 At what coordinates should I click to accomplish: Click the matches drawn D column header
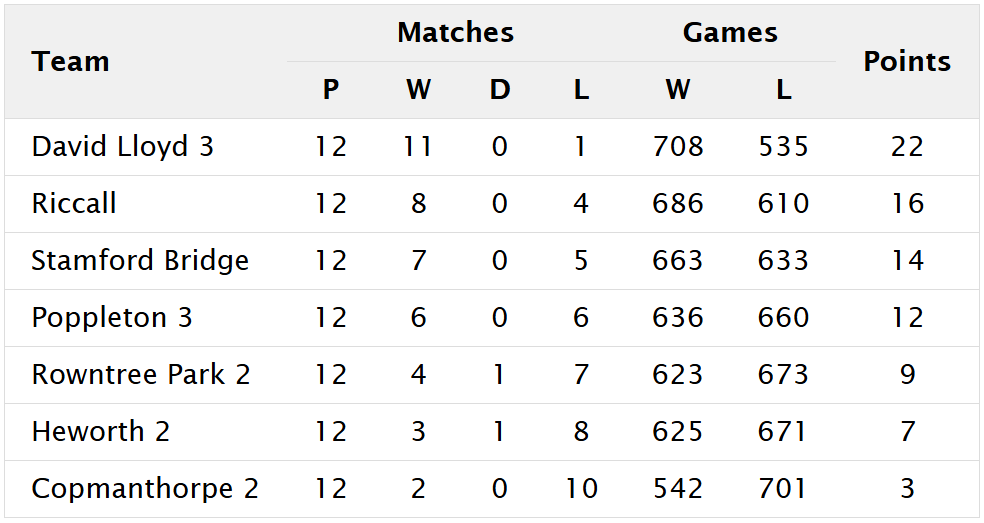click(x=500, y=90)
